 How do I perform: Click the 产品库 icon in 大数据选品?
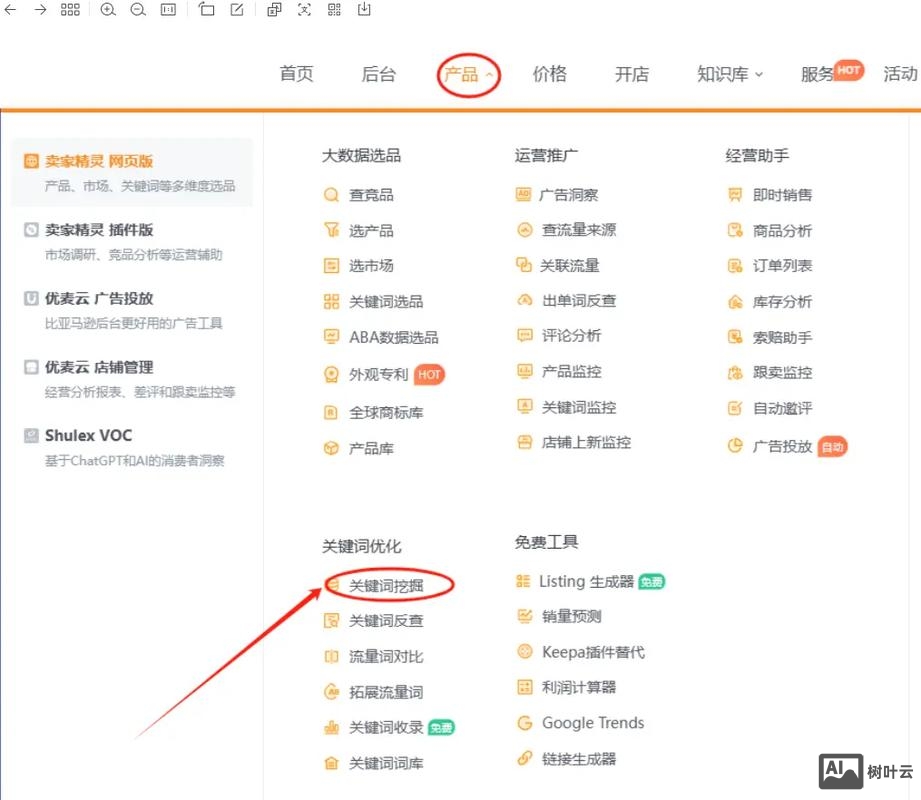tap(331, 448)
